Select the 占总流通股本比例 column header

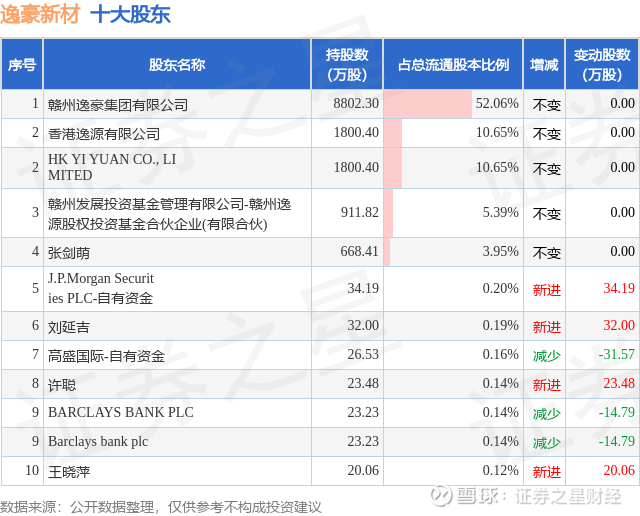(453, 64)
